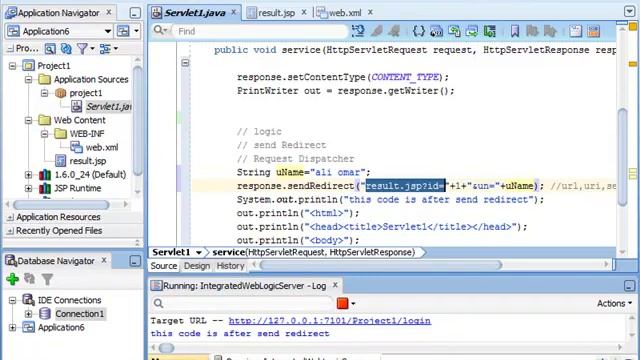This screenshot has height=360, width=640.
Task: Click the search magnifier in Log panel
Action: click(158, 303)
